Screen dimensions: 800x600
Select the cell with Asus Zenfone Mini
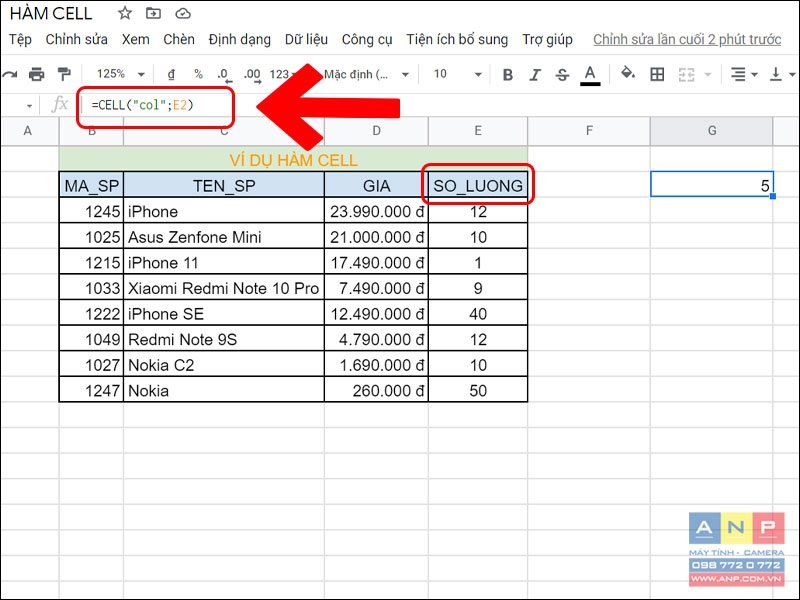[224, 236]
